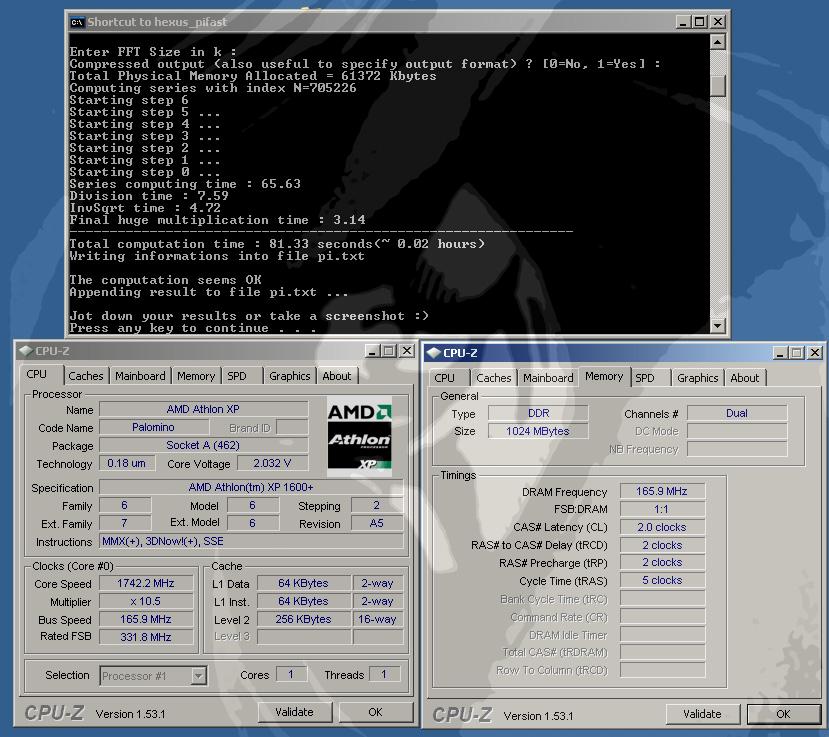Click the Package value Socket A (462)

tap(204, 445)
